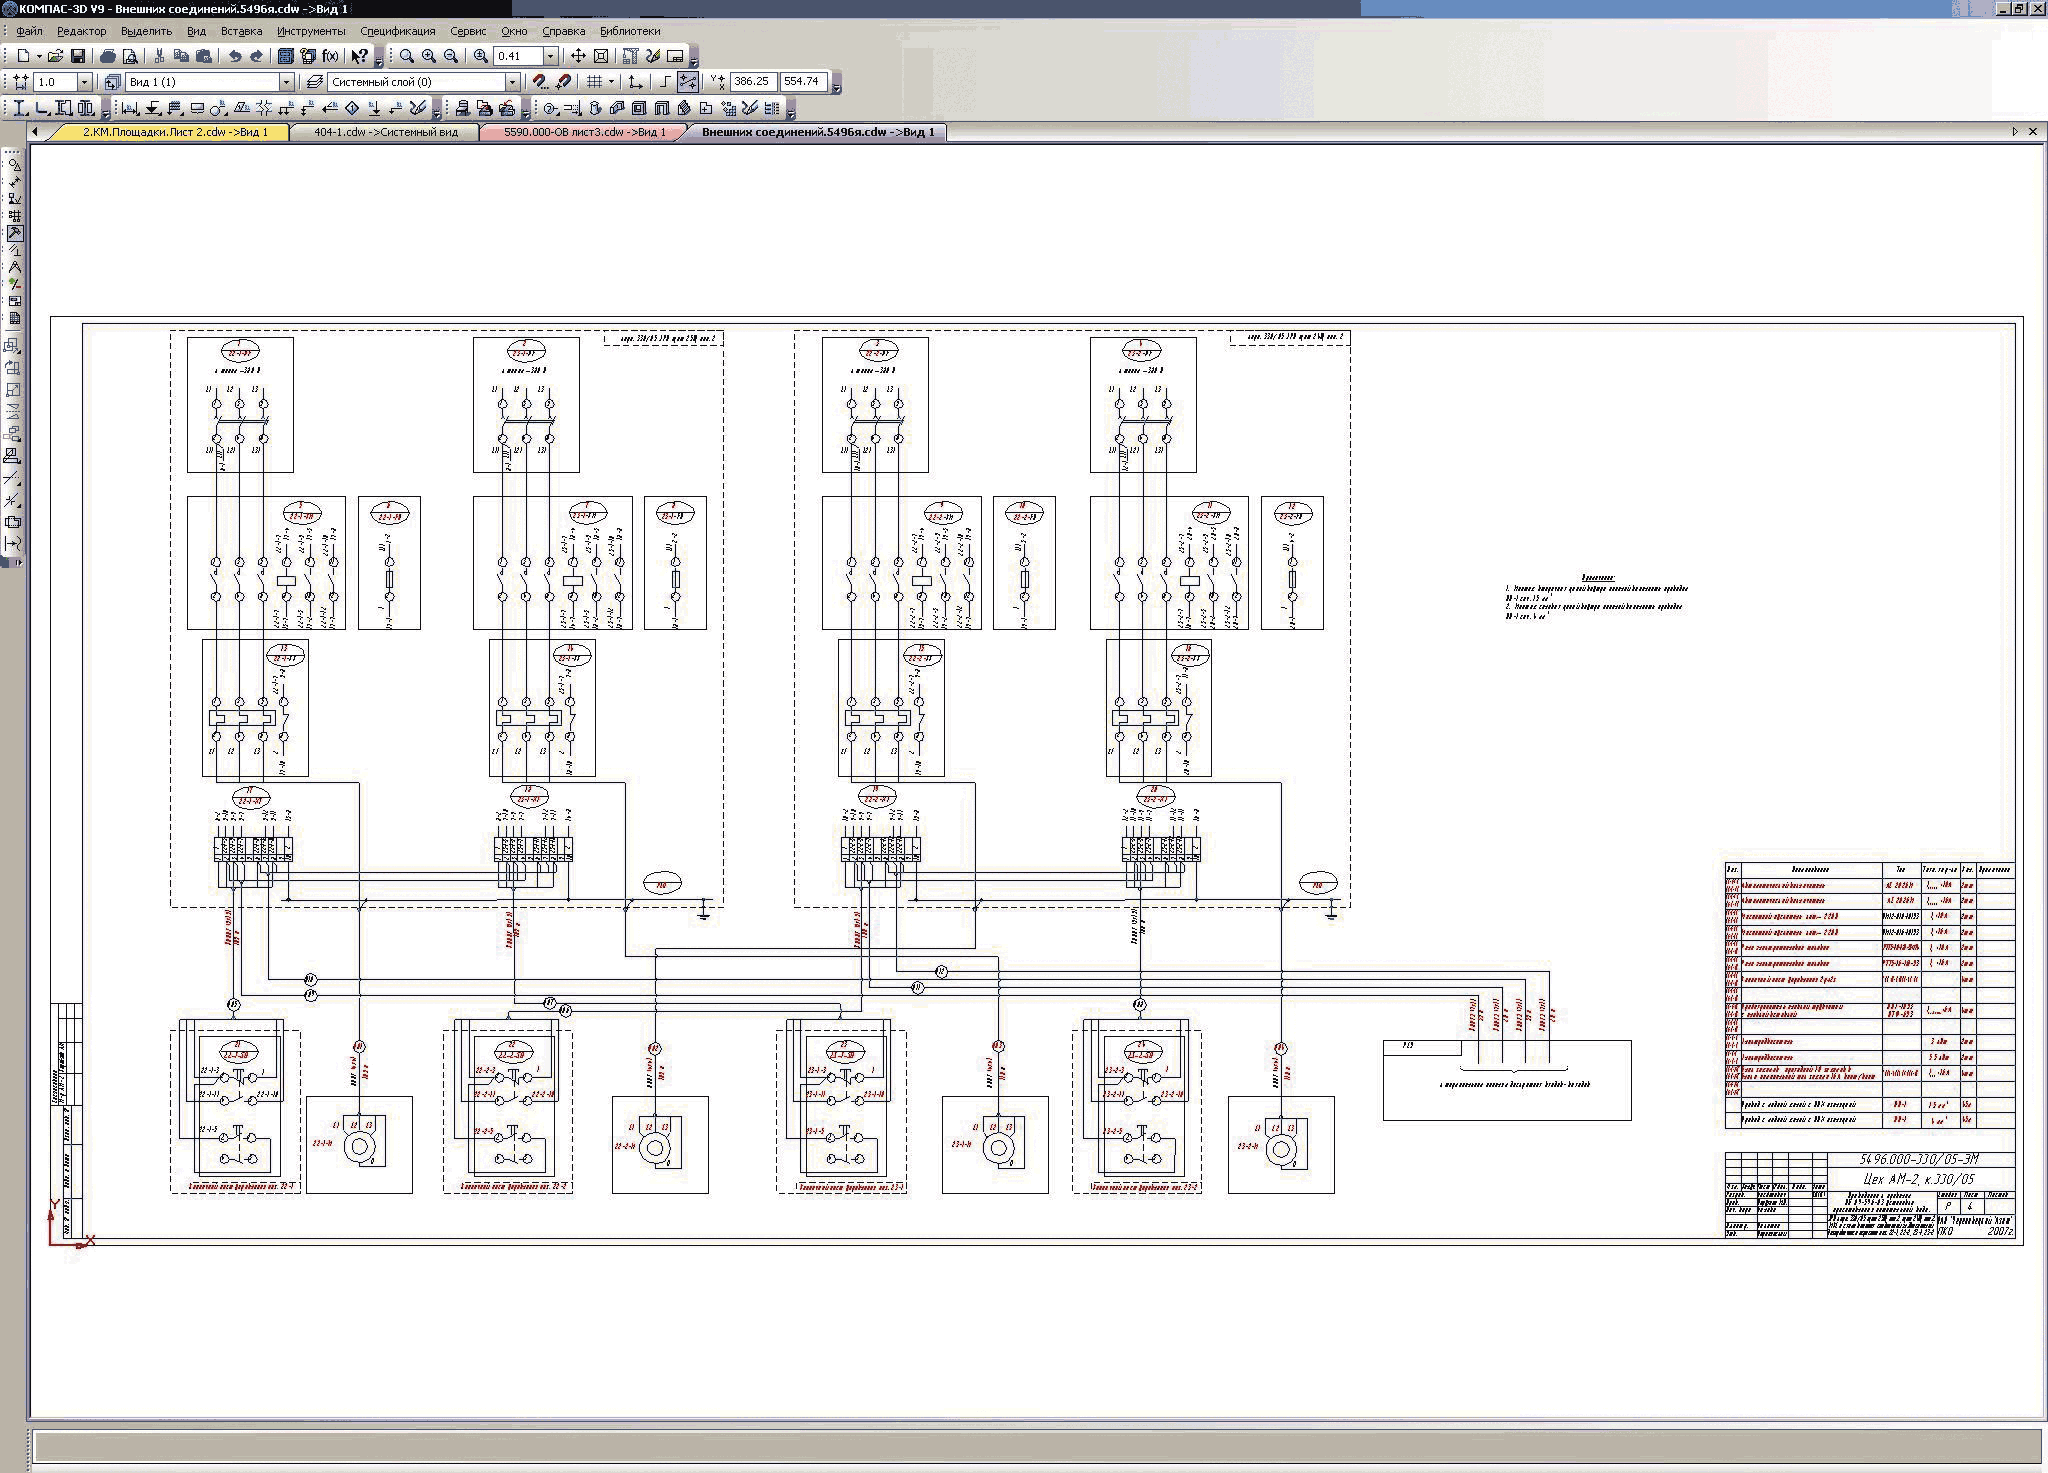Switch to the 404-1.cdw document tab
Image resolution: width=2048 pixels, height=1473 pixels.
(385, 132)
